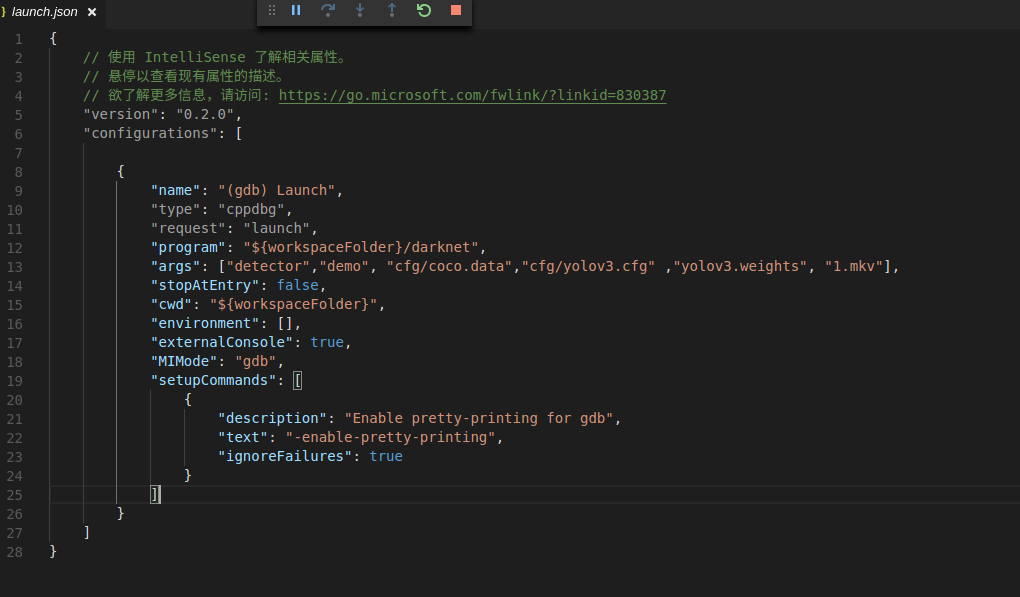Select the launch.json editor tab
This screenshot has width=1020, height=597.
(44, 12)
